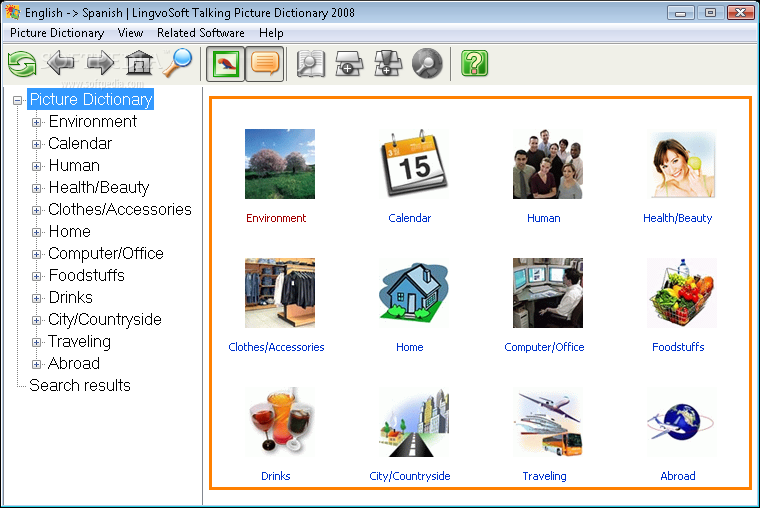Go back with the left arrow icon
Screen dimensions: 760x508
(x=61, y=63)
